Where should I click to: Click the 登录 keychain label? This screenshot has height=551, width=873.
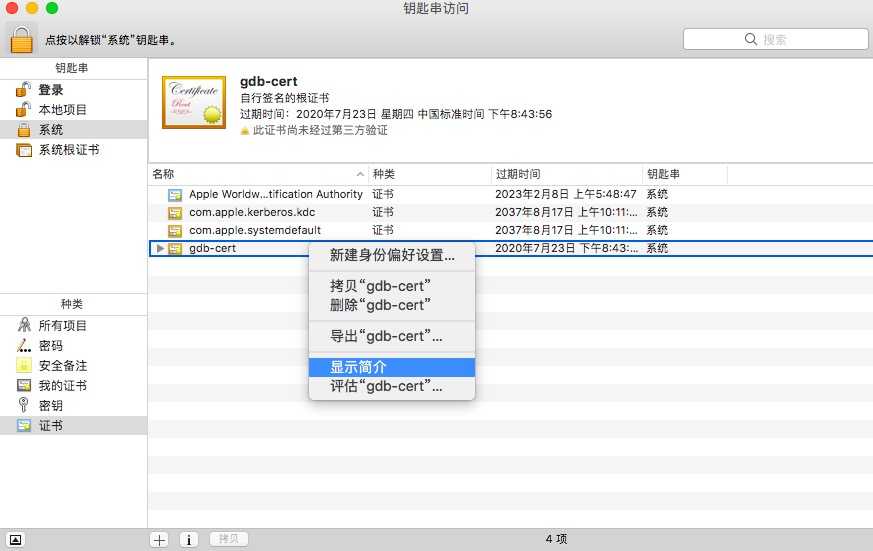[x=51, y=90]
